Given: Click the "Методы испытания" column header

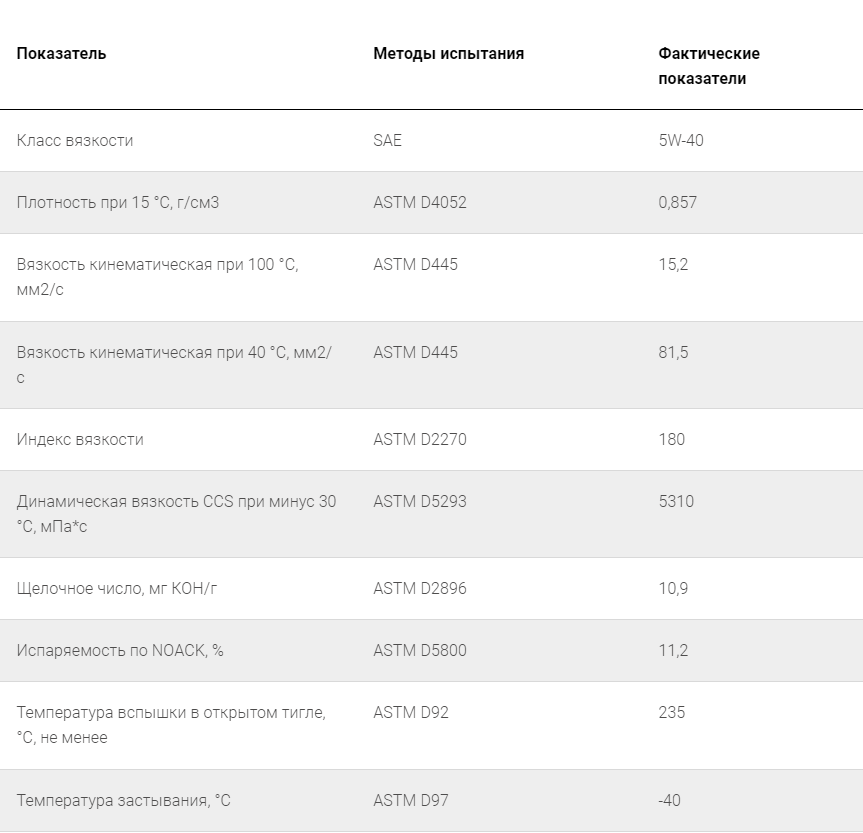Looking at the screenshot, I should point(448,54).
